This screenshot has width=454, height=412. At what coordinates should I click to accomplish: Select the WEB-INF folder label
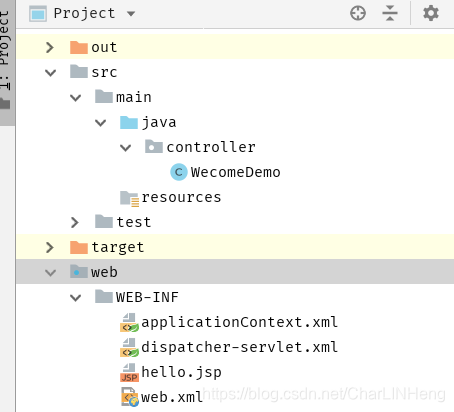[147, 297]
